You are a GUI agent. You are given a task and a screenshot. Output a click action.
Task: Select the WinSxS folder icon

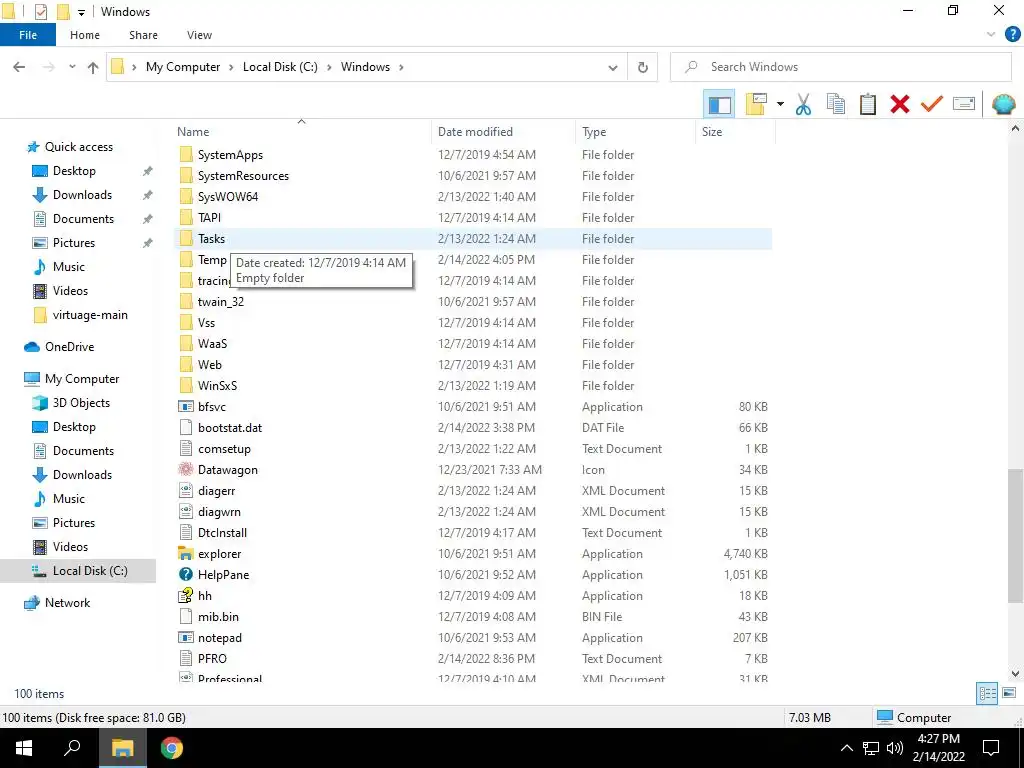186,385
